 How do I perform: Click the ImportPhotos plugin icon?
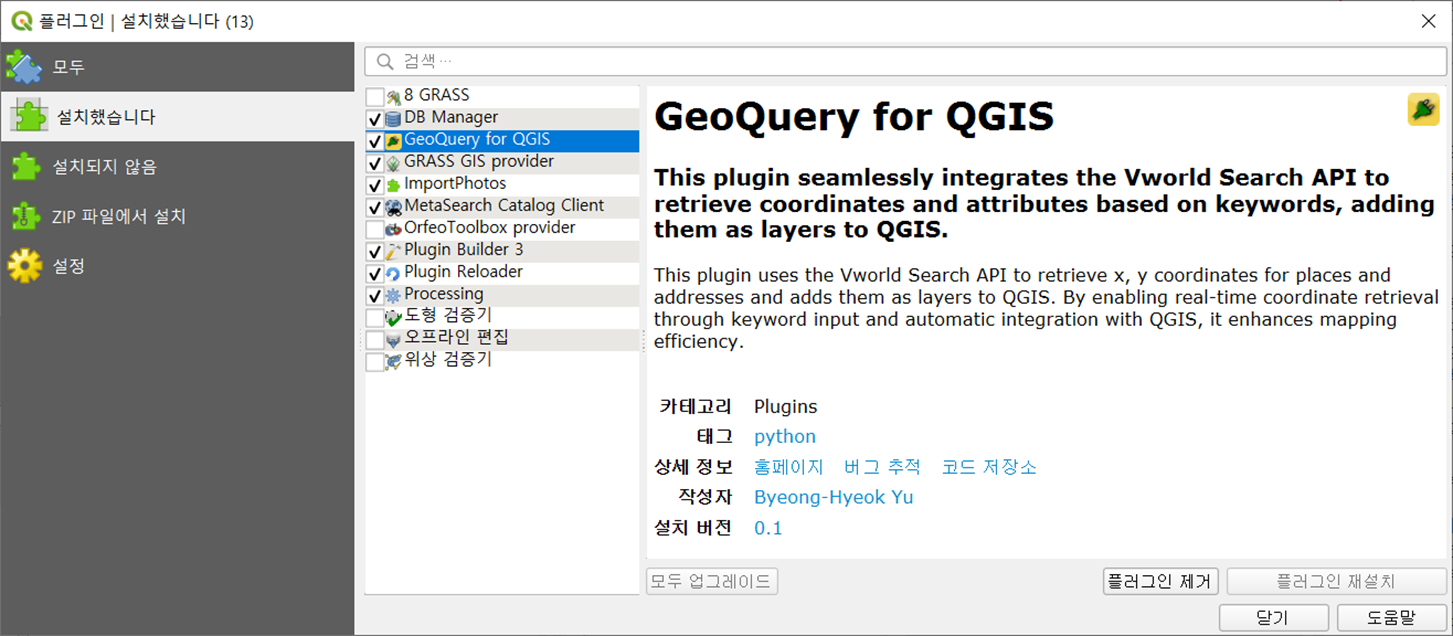tap(394, 184)
